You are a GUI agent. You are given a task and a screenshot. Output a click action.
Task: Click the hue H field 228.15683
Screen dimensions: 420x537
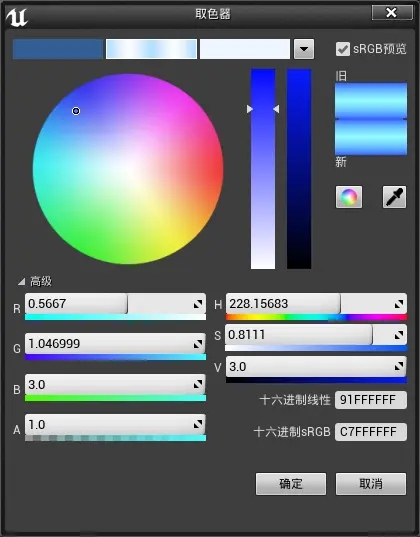tap(317, 304)
